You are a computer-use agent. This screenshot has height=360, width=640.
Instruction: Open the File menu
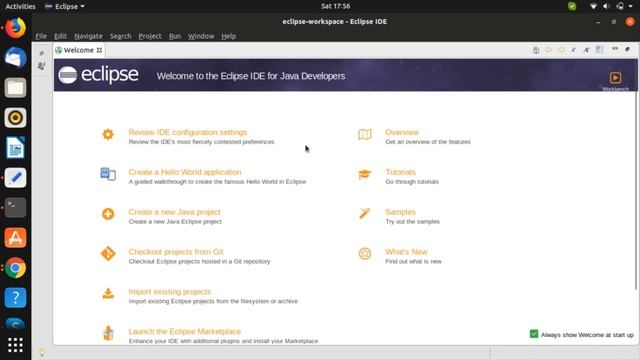tap(41, 36)
